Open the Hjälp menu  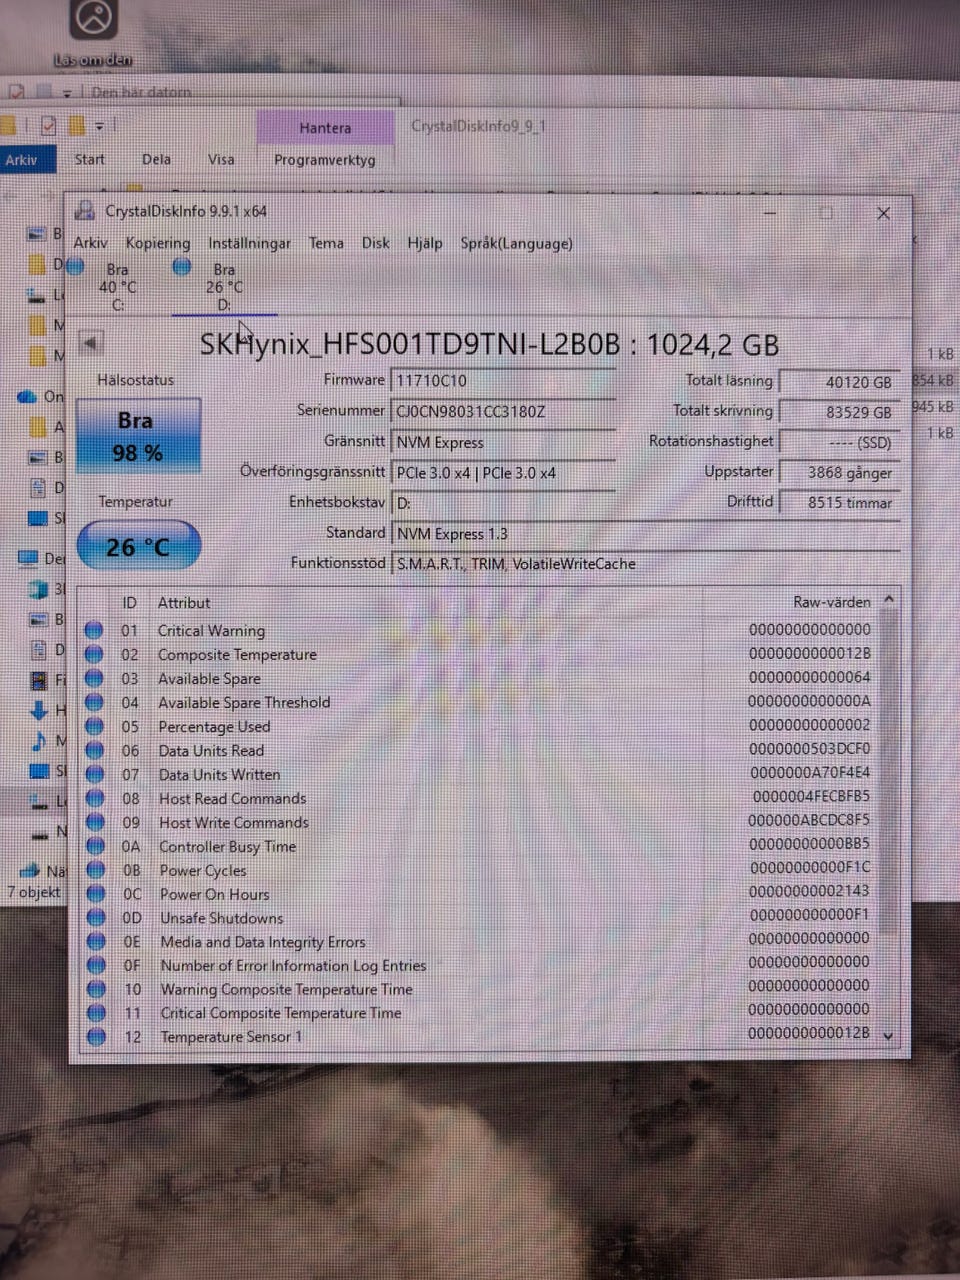[x=425, y=243]
